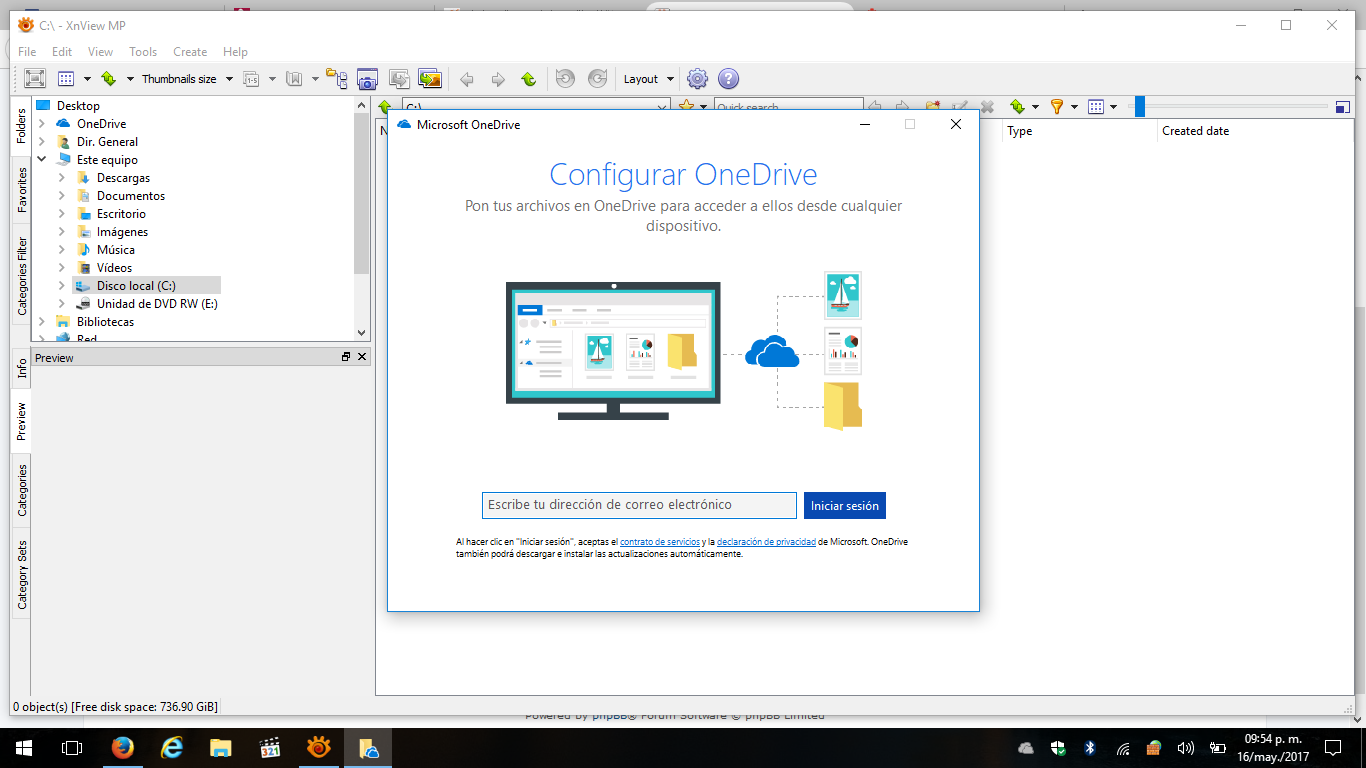
Task: Click the blue help question mark icon
Action: (728, 79)
